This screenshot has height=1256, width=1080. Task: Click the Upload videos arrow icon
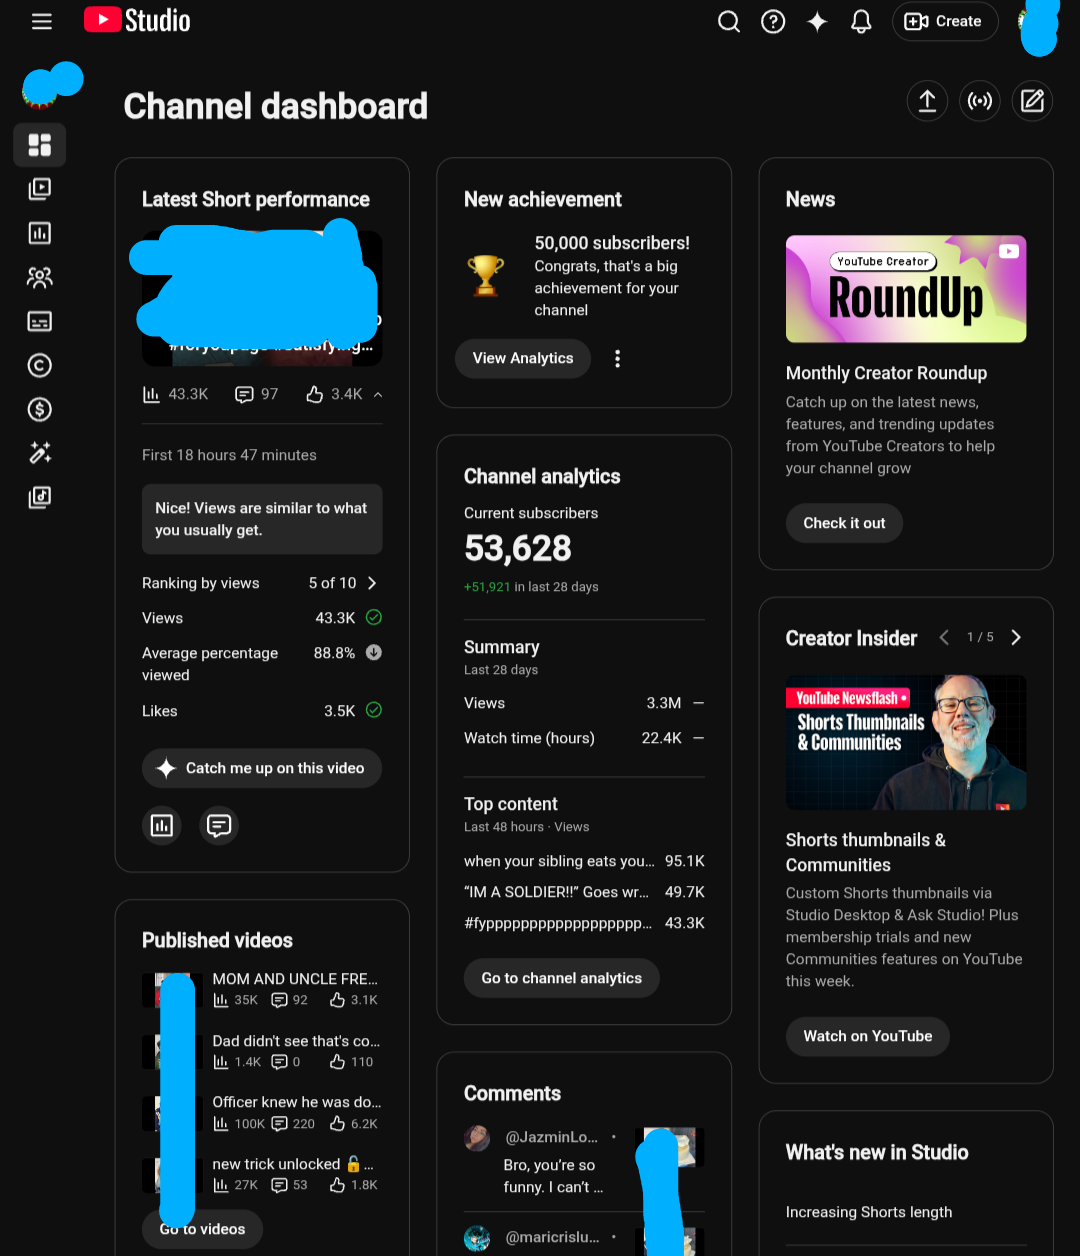click(x=927, y=101)
